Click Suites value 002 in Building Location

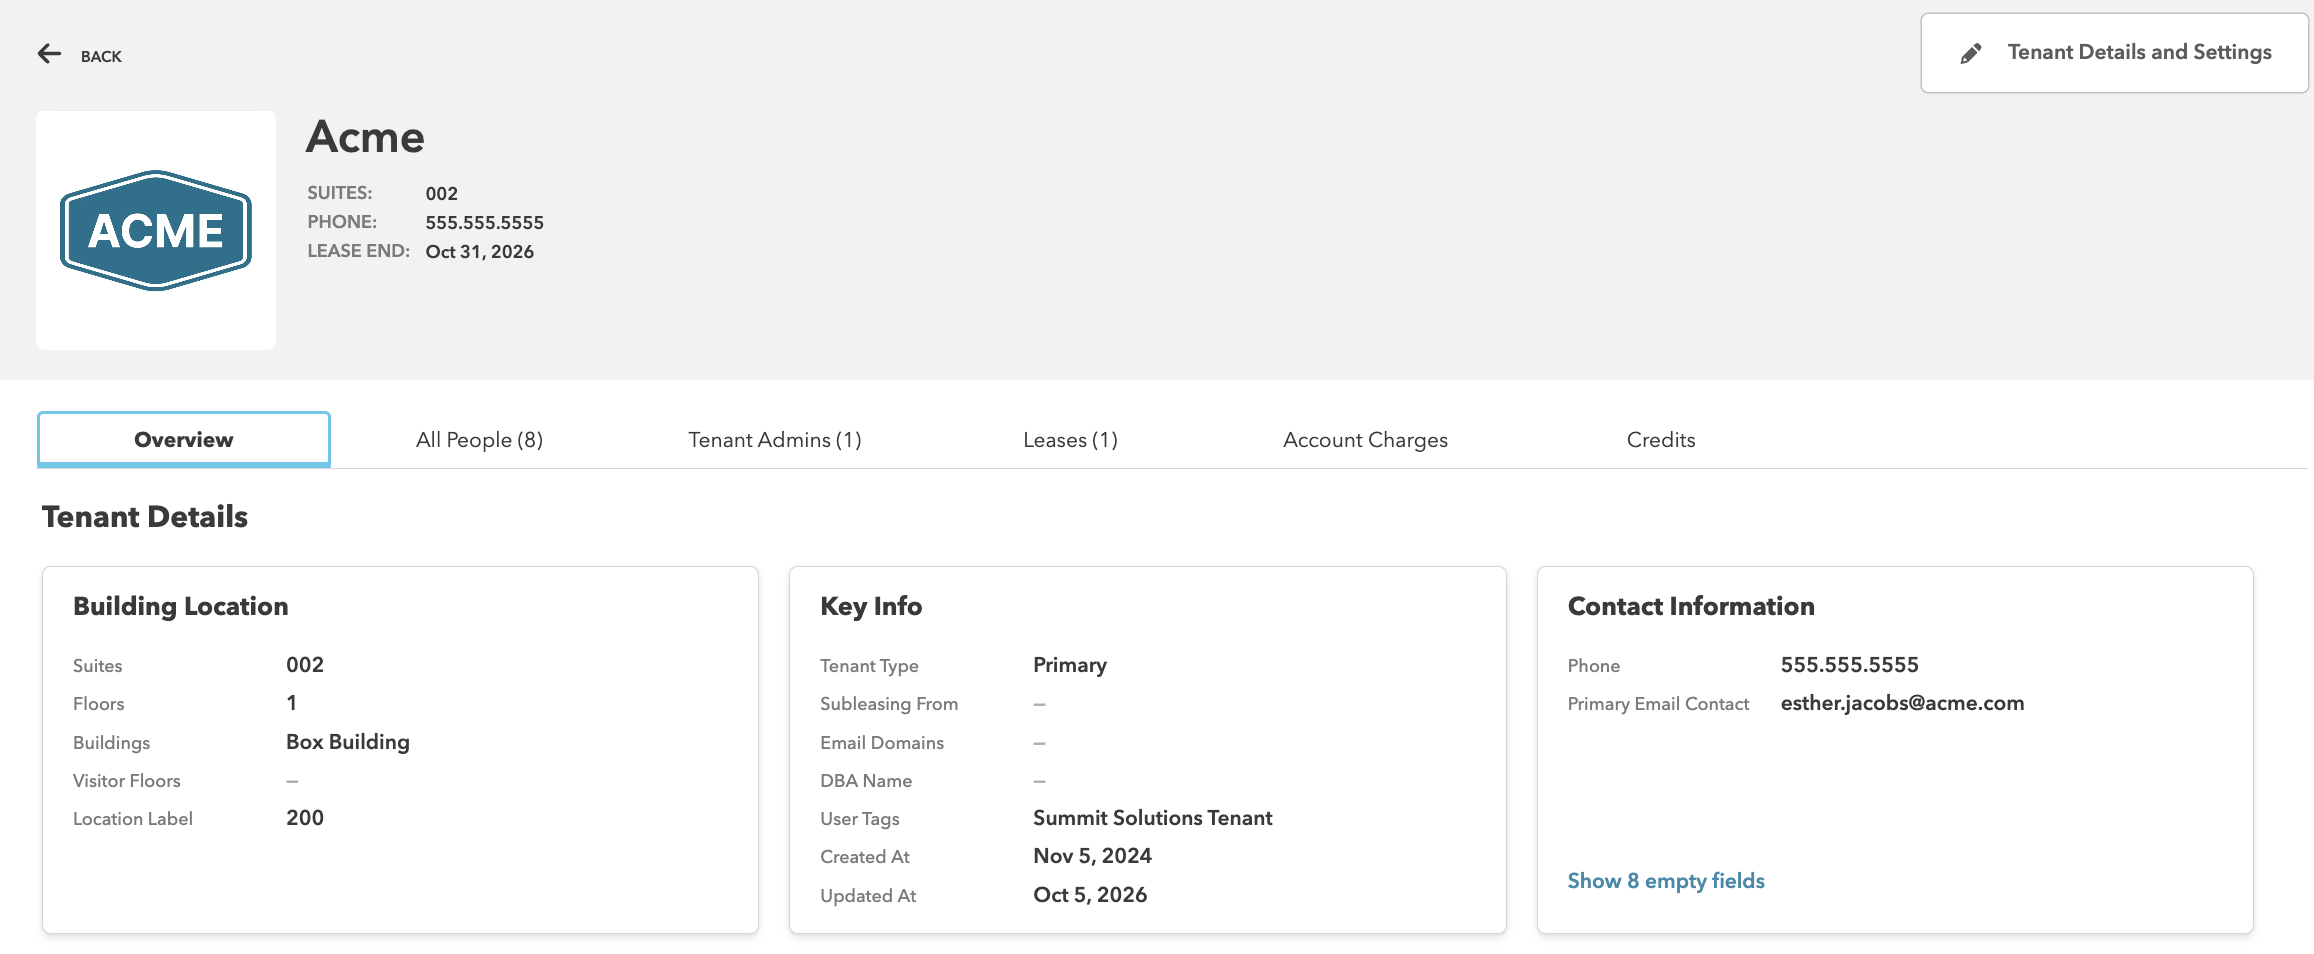(x=305, y=665)
